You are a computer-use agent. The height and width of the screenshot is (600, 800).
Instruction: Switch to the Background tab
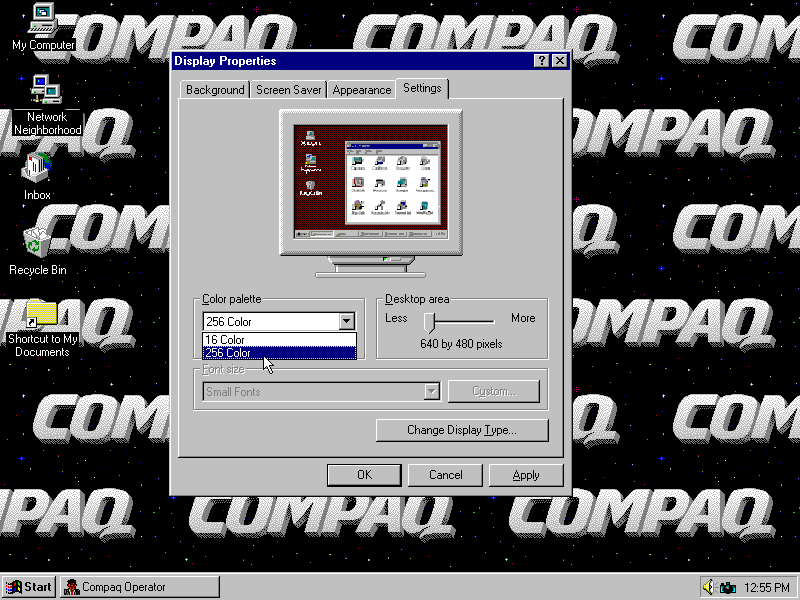point(215,90)
